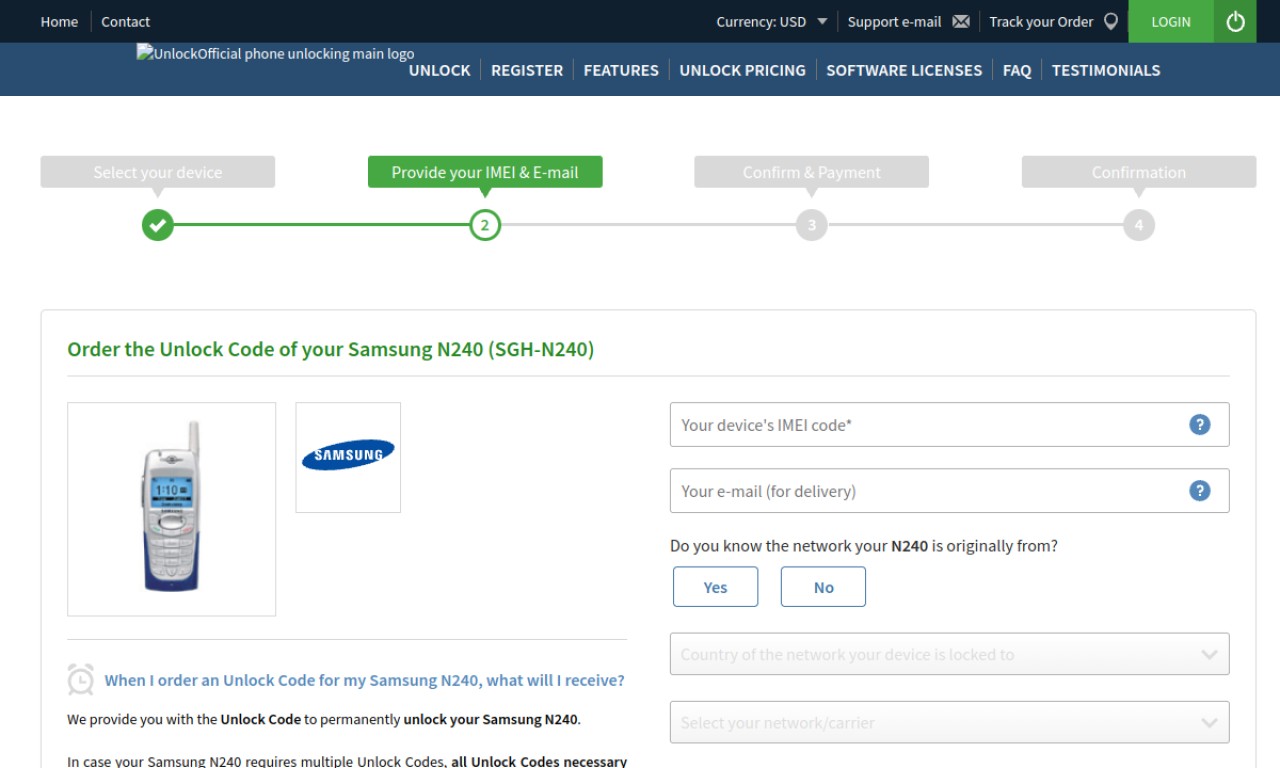Screen dimensions: 1280x768
Task: Open the Select your network/carrier dropdown
Action: tap(949, 722)
